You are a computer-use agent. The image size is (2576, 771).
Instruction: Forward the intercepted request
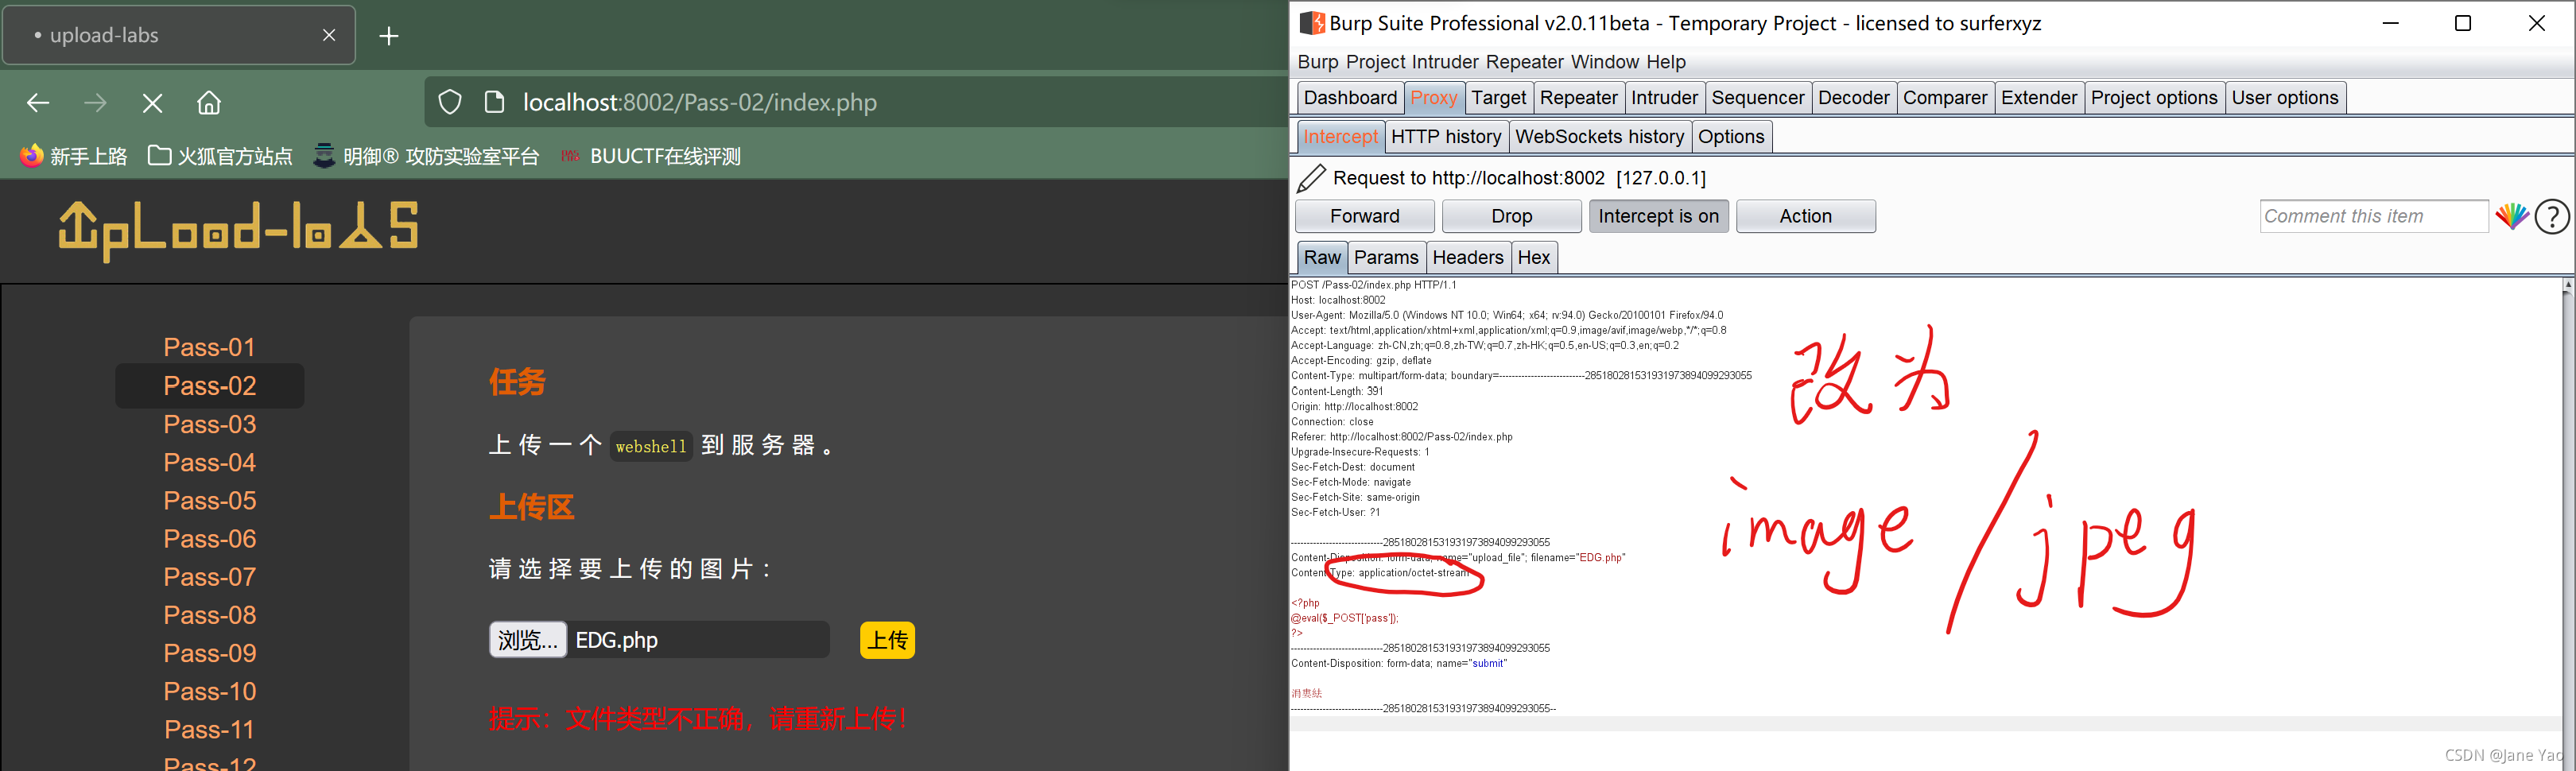pyautogui.click(x=1364, y=216)
